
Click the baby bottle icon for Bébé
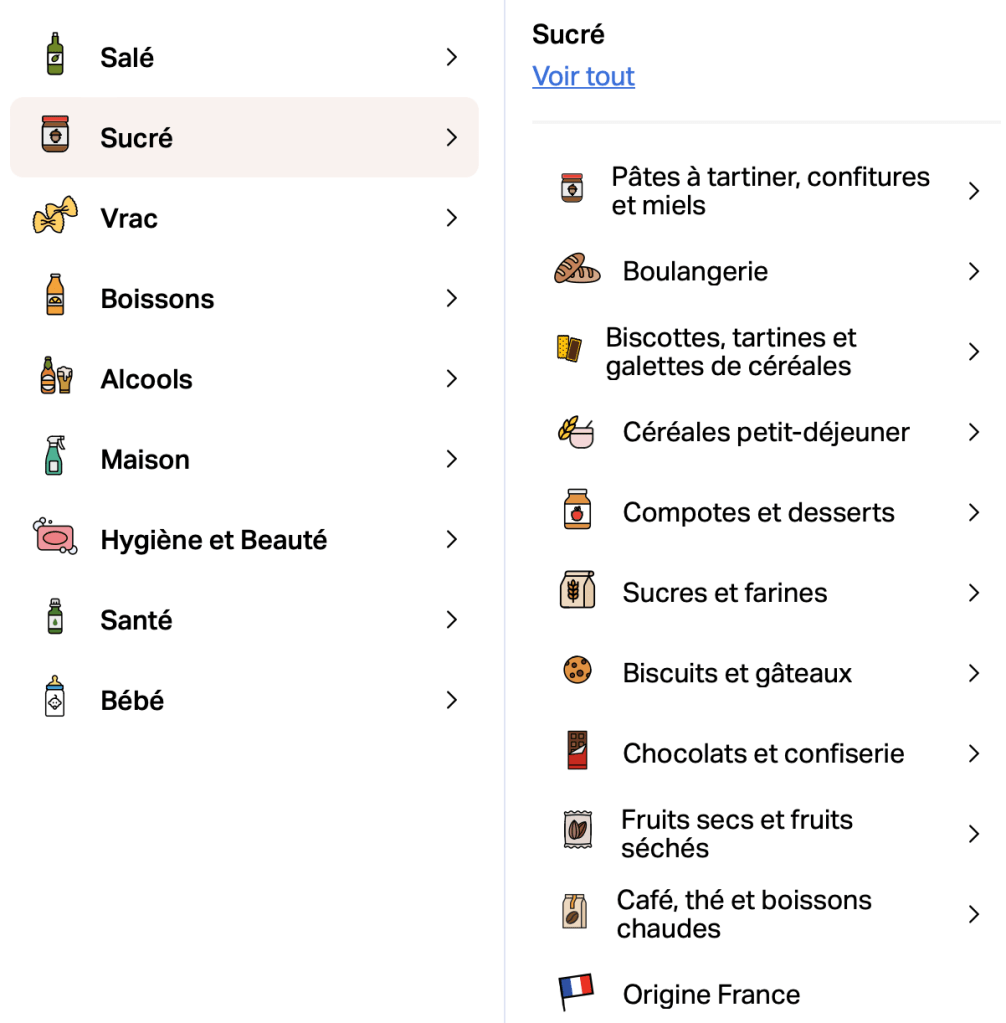click(55, 697)
